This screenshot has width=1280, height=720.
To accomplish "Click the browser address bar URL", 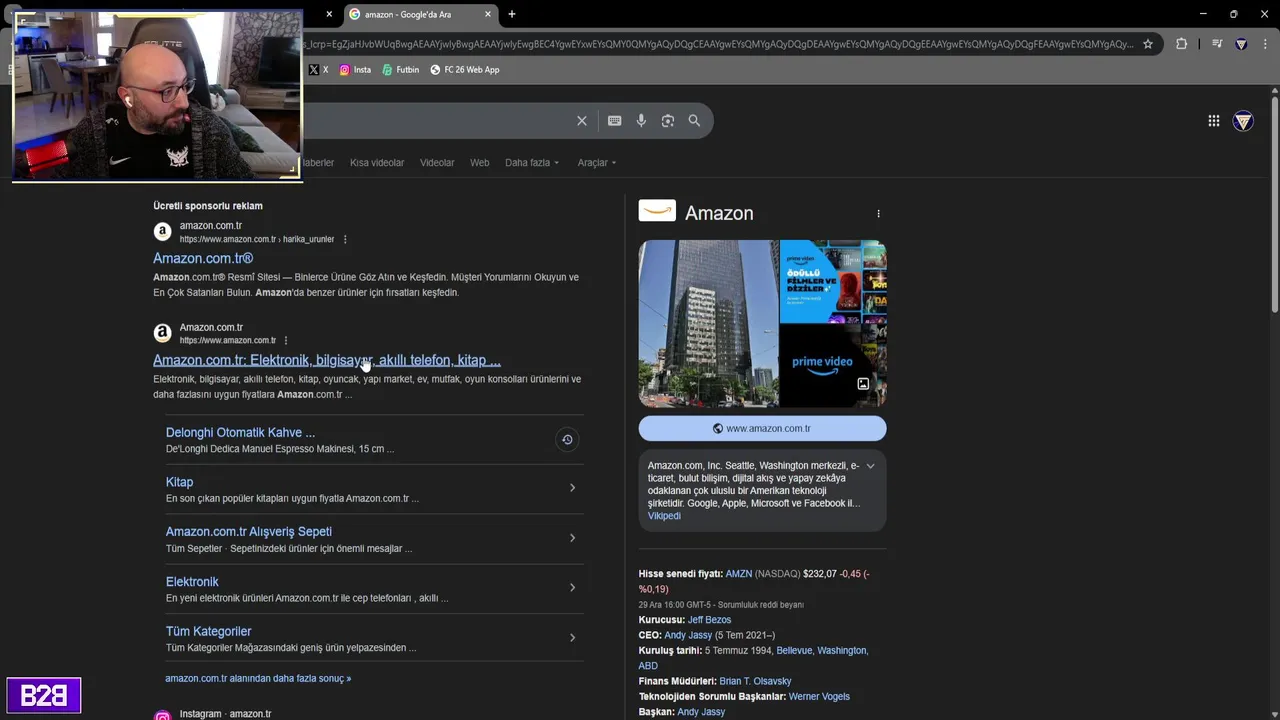I will pos(716,44).
